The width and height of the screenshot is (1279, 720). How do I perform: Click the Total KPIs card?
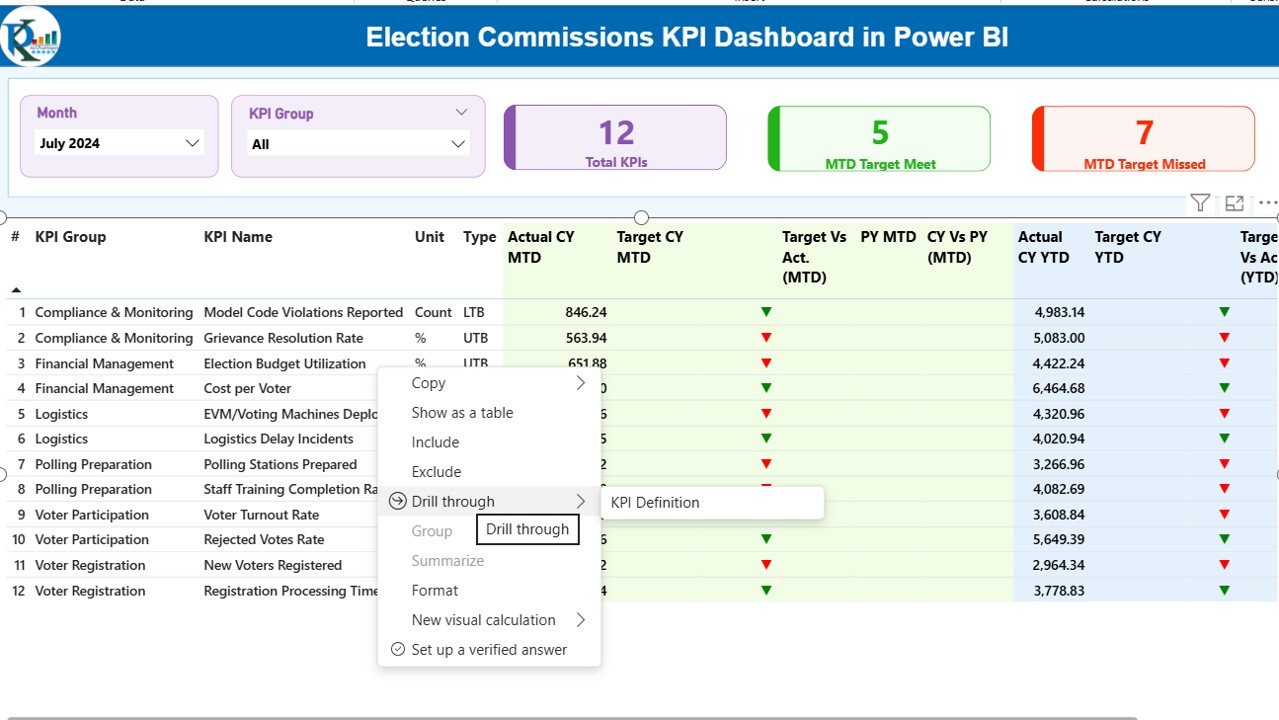pyautogui.click(x=616, y=138)
